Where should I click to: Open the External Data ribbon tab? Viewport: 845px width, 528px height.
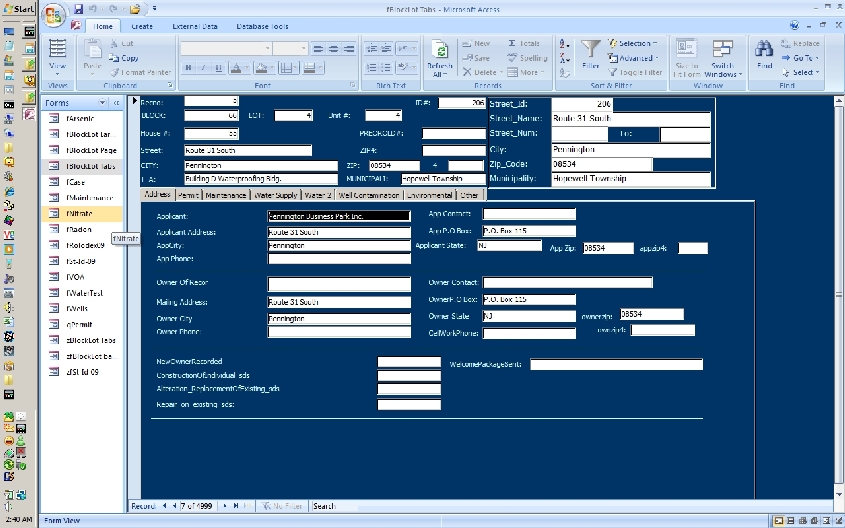[x=194, y=26]
